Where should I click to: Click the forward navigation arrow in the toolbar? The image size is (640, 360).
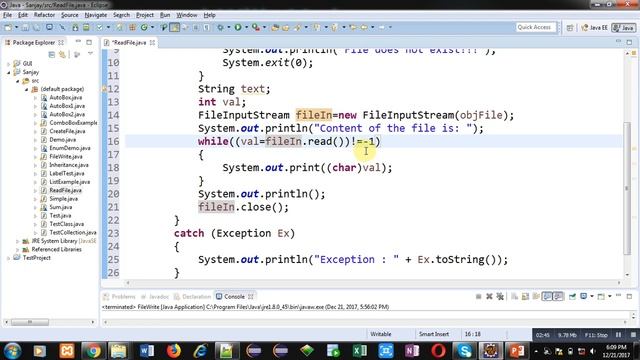pyautogui.click(x=382, y=27)
